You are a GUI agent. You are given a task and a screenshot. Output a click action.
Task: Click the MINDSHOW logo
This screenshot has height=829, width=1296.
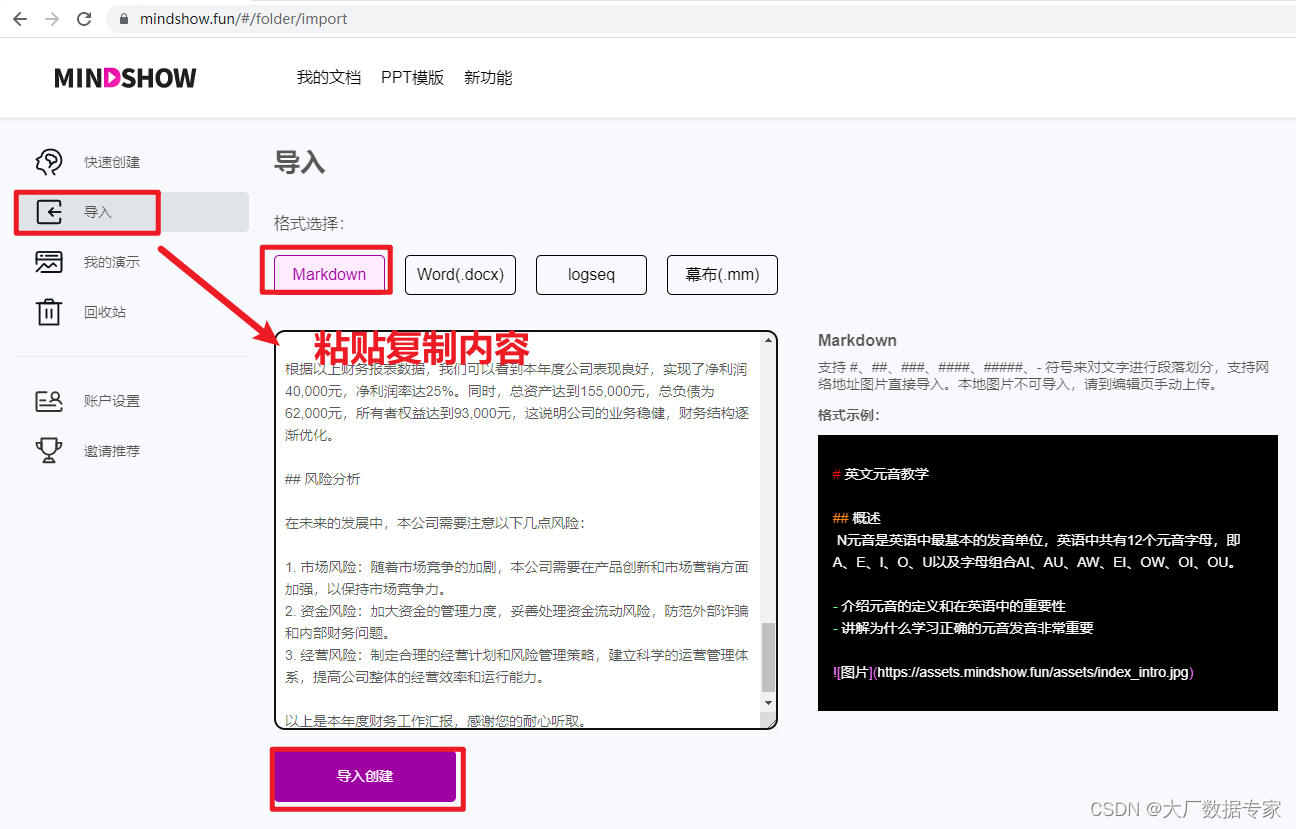pos(126,78)
